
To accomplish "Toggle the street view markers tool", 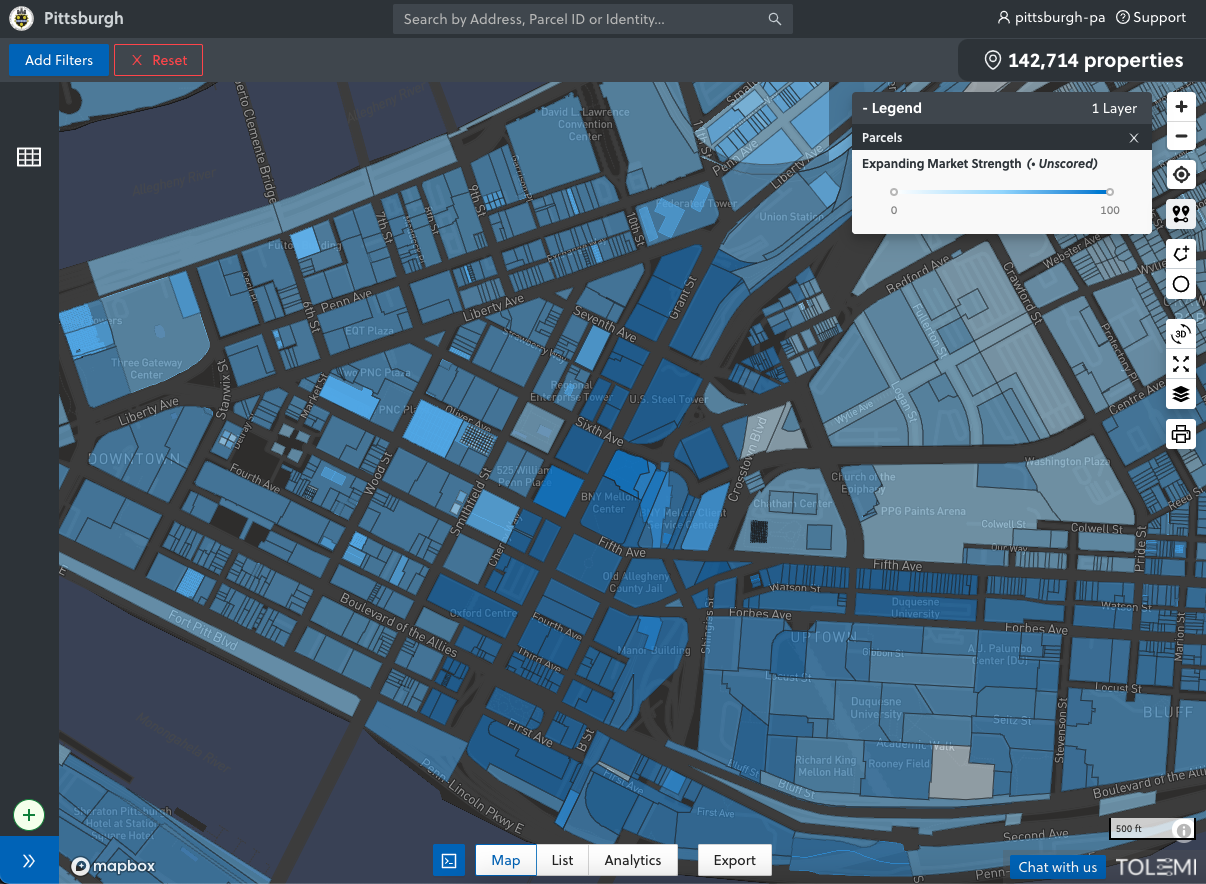I will pyautogui.click(x=1181, y=214).
